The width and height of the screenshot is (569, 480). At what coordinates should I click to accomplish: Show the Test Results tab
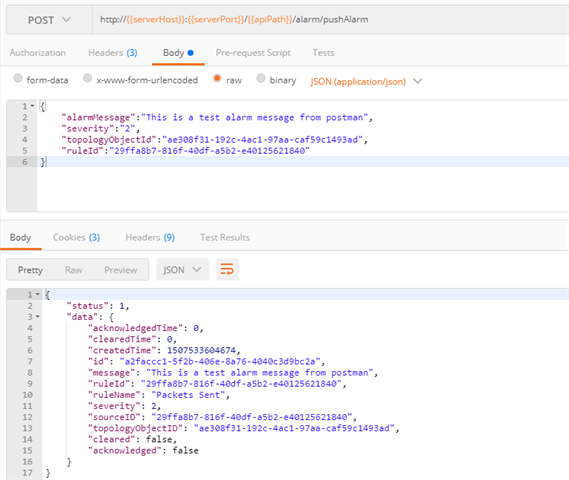pos(225,238)
